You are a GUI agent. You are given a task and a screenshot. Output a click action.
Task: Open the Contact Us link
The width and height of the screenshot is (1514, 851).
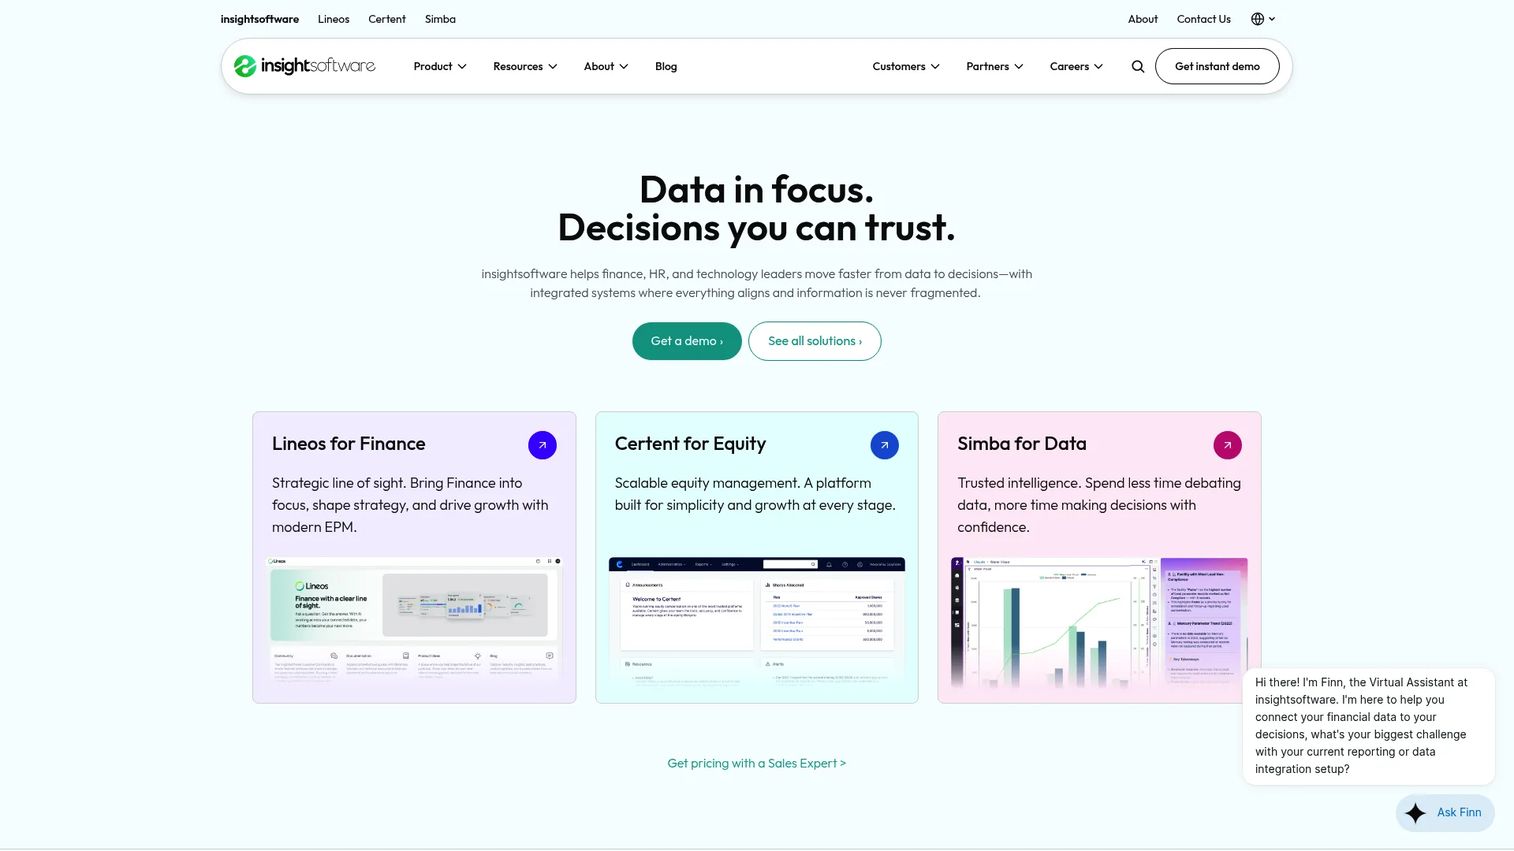click(x=1204, y=19)
